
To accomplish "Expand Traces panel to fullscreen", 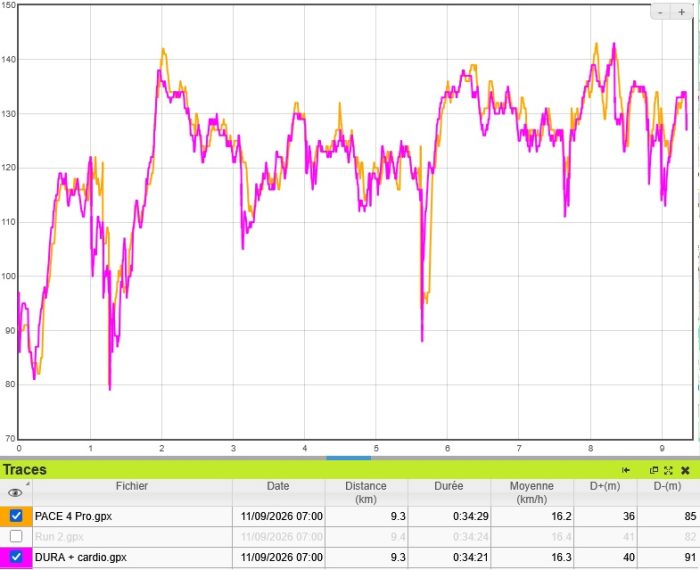I will [x=668, y=470].
